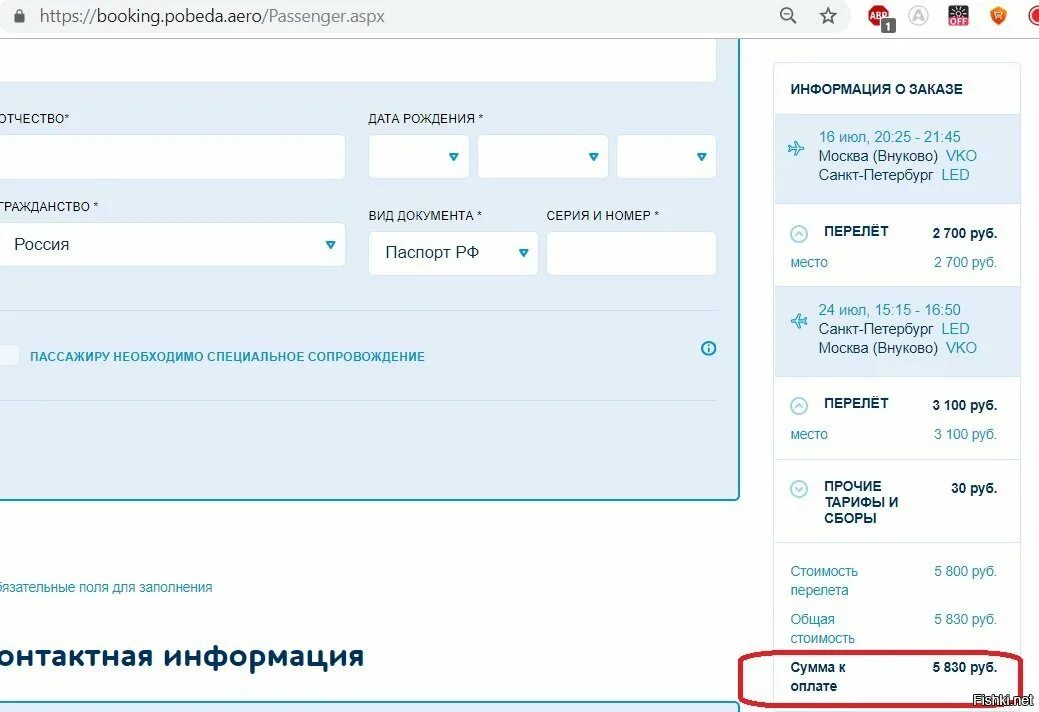This screenshot has height=712, width=1039.
Task: Click the Сумма к оплате label
Action: click(818, 676)
